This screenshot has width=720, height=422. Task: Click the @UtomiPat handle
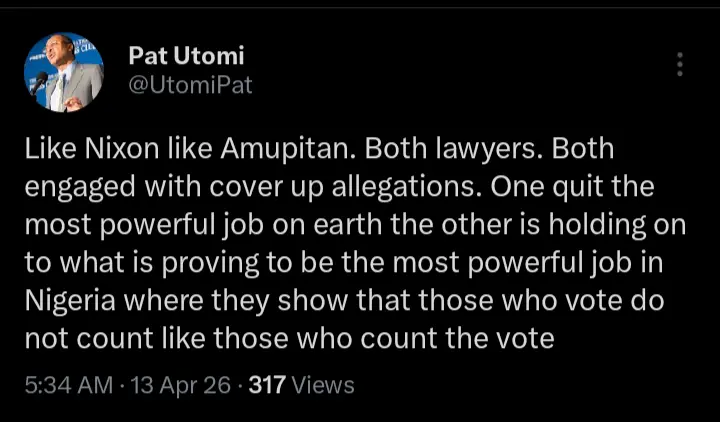190,85
